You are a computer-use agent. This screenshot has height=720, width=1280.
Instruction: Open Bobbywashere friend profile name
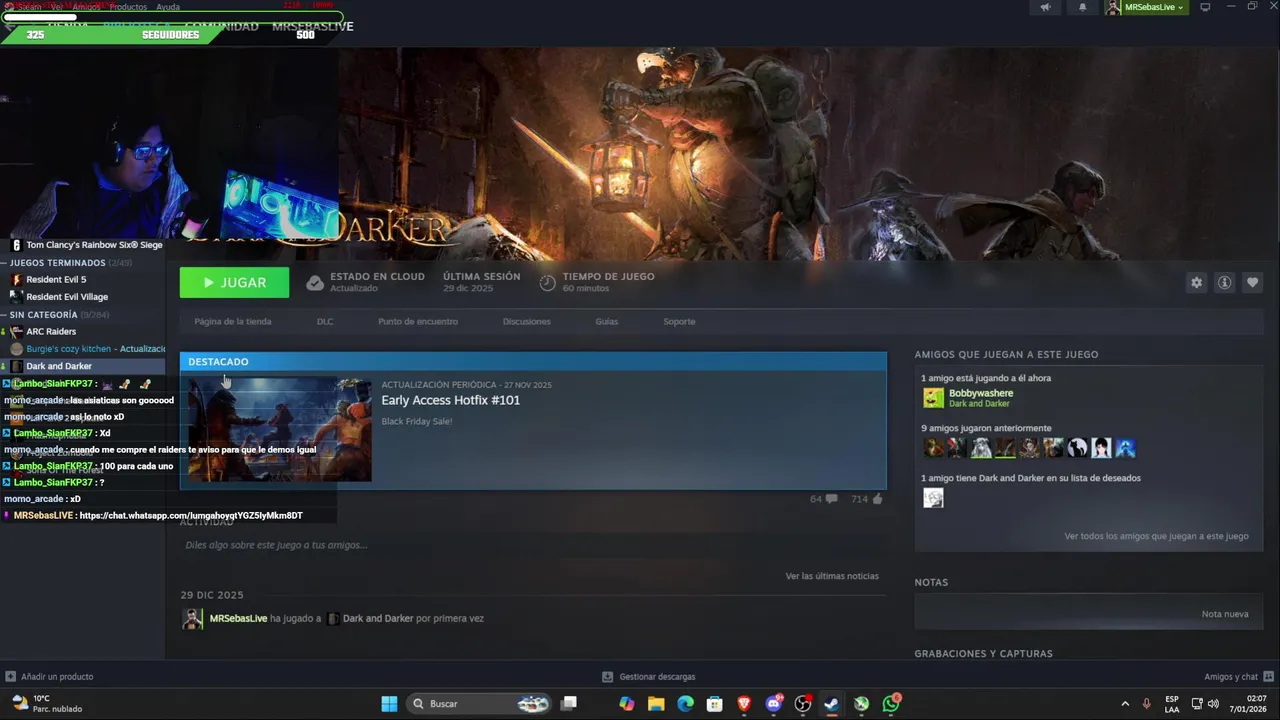pos(980,393)
